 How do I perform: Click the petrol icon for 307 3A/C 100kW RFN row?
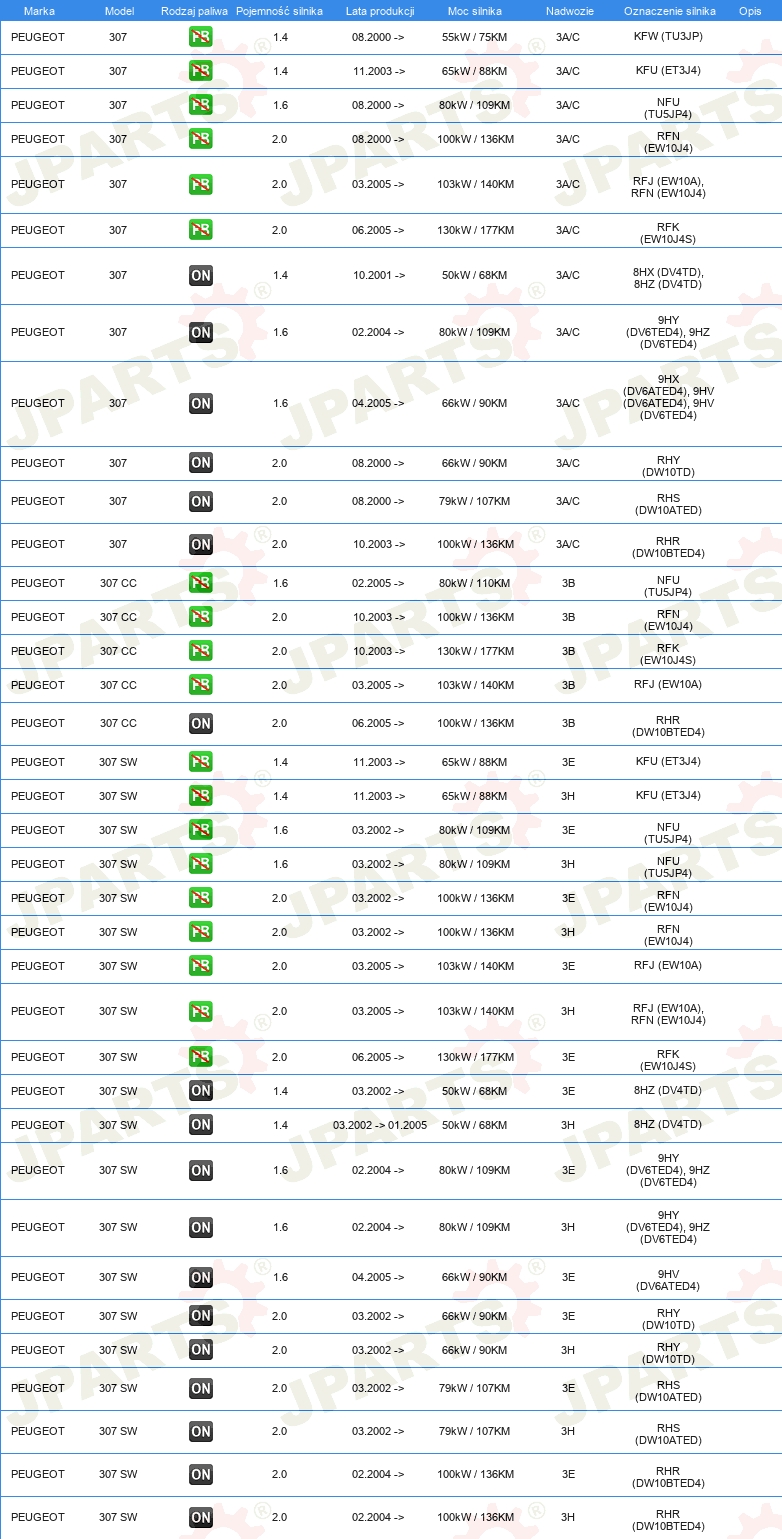[x=201, y=139]
